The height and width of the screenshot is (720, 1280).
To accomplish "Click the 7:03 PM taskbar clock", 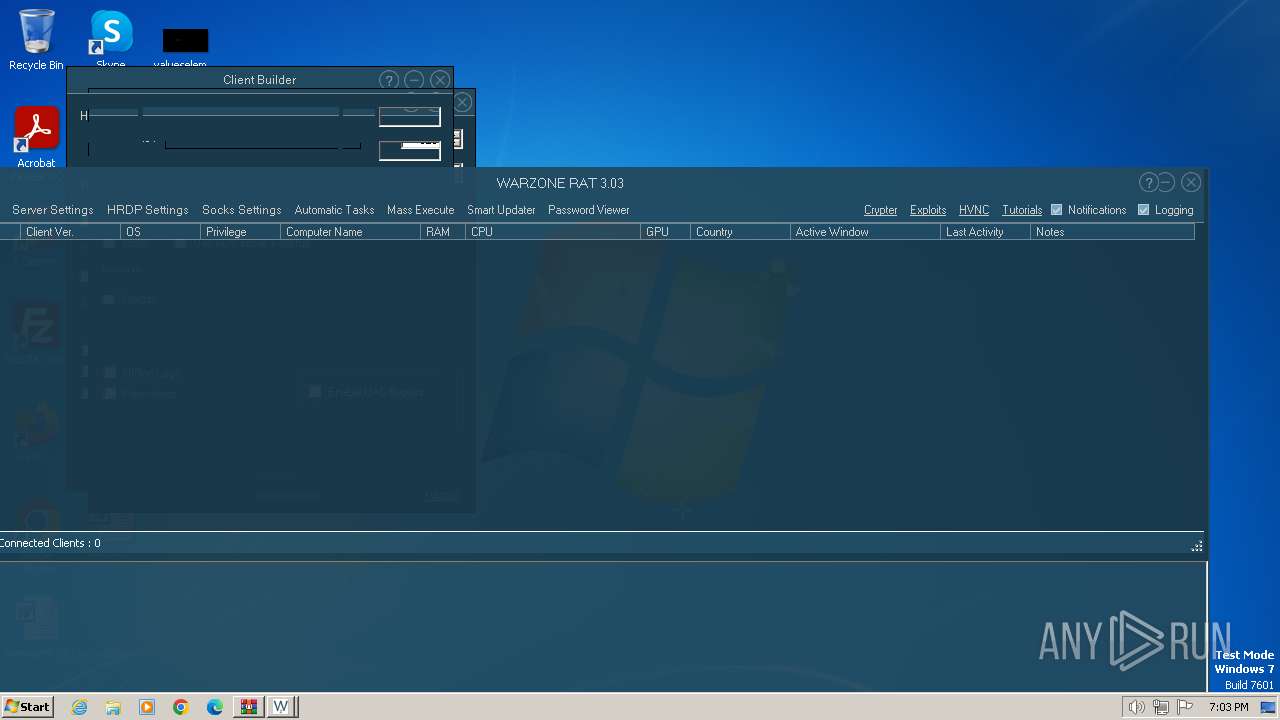I will coord(1228,707).
